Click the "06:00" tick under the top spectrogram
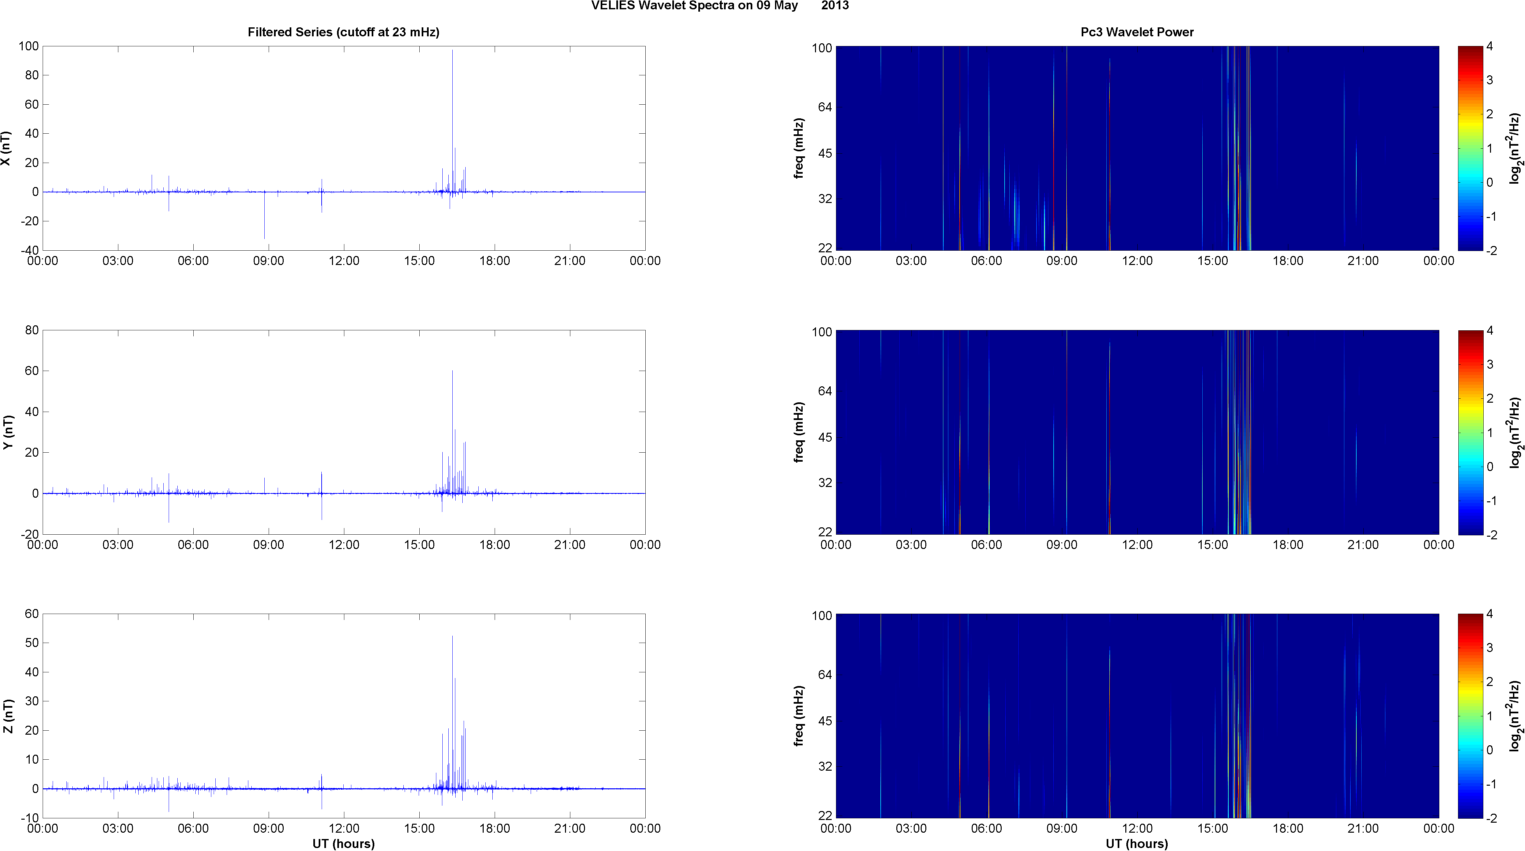1525x851 pixels. point(987,261)
